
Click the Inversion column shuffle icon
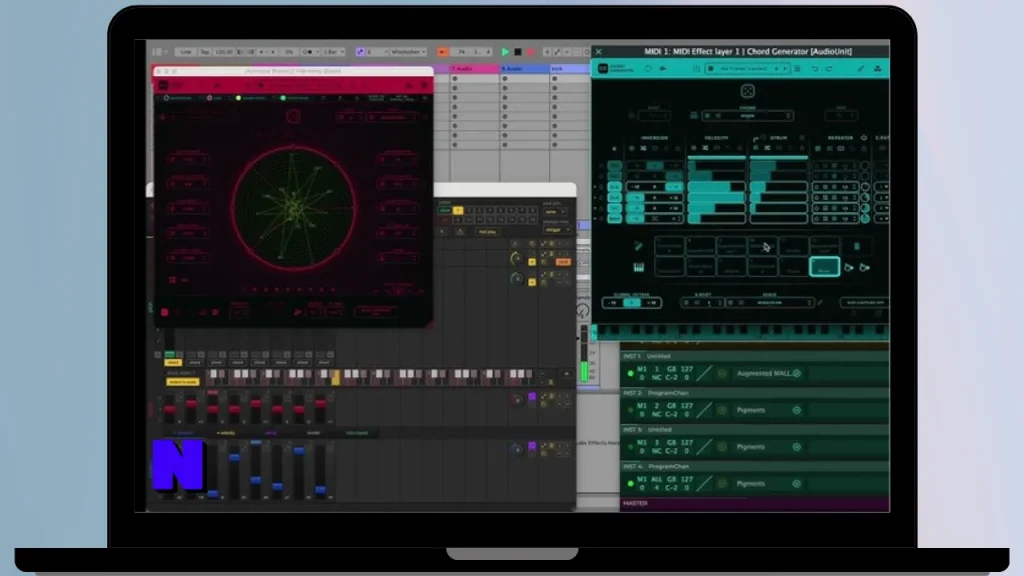(x=643, y=148)
